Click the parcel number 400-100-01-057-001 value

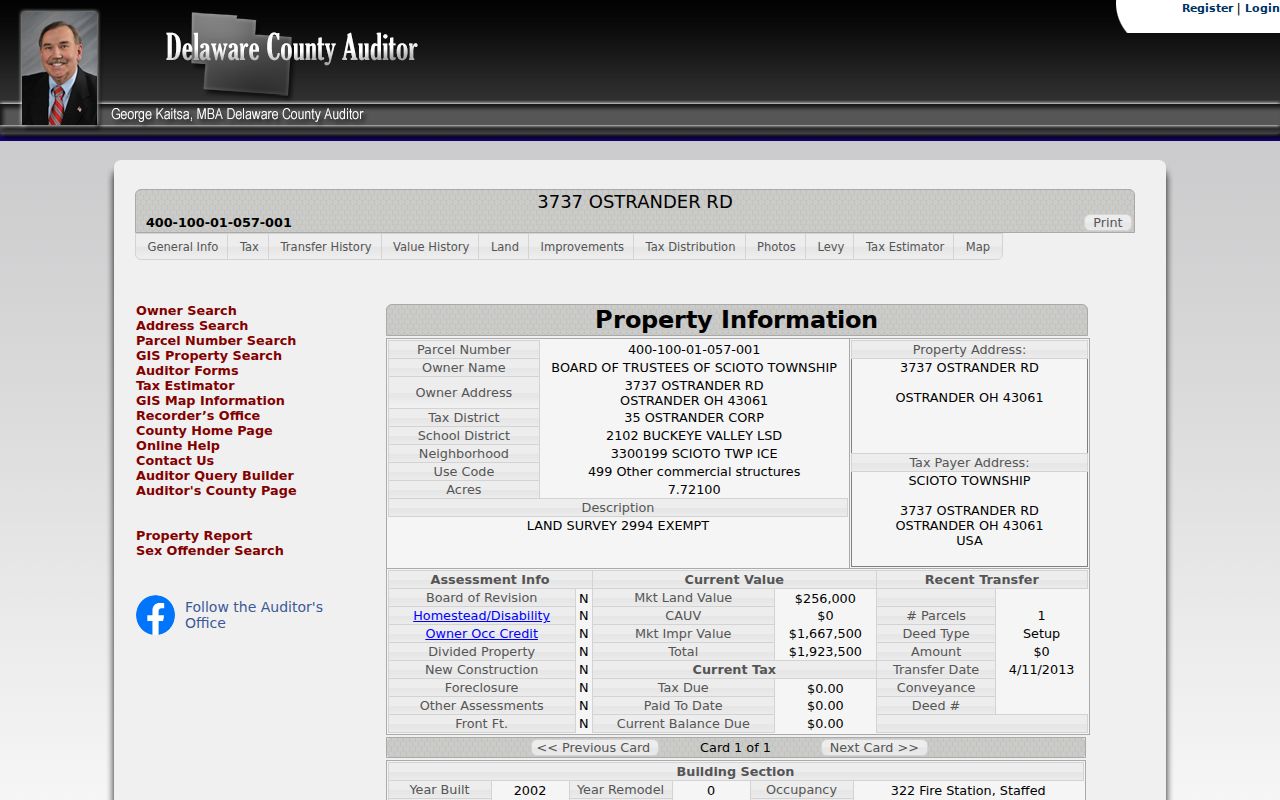(694, 350)
